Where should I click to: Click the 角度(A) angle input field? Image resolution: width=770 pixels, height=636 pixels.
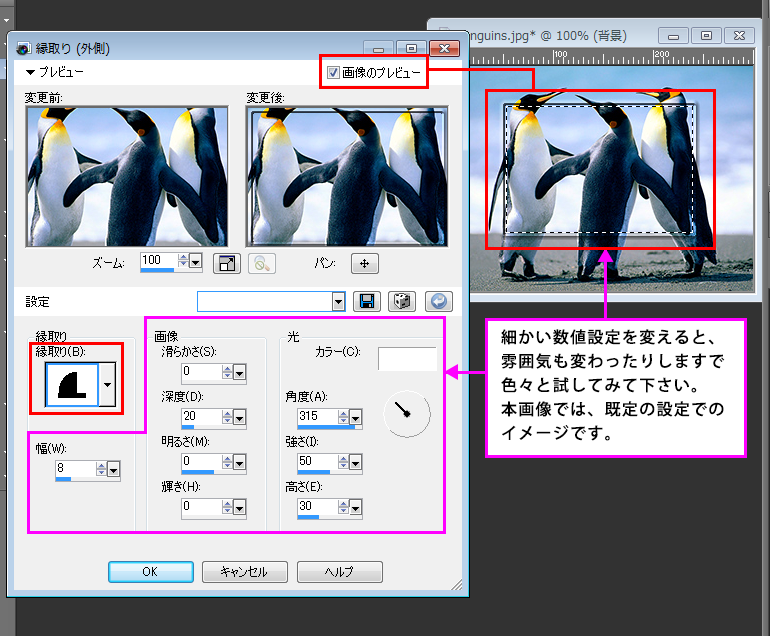tap(319, 416)
